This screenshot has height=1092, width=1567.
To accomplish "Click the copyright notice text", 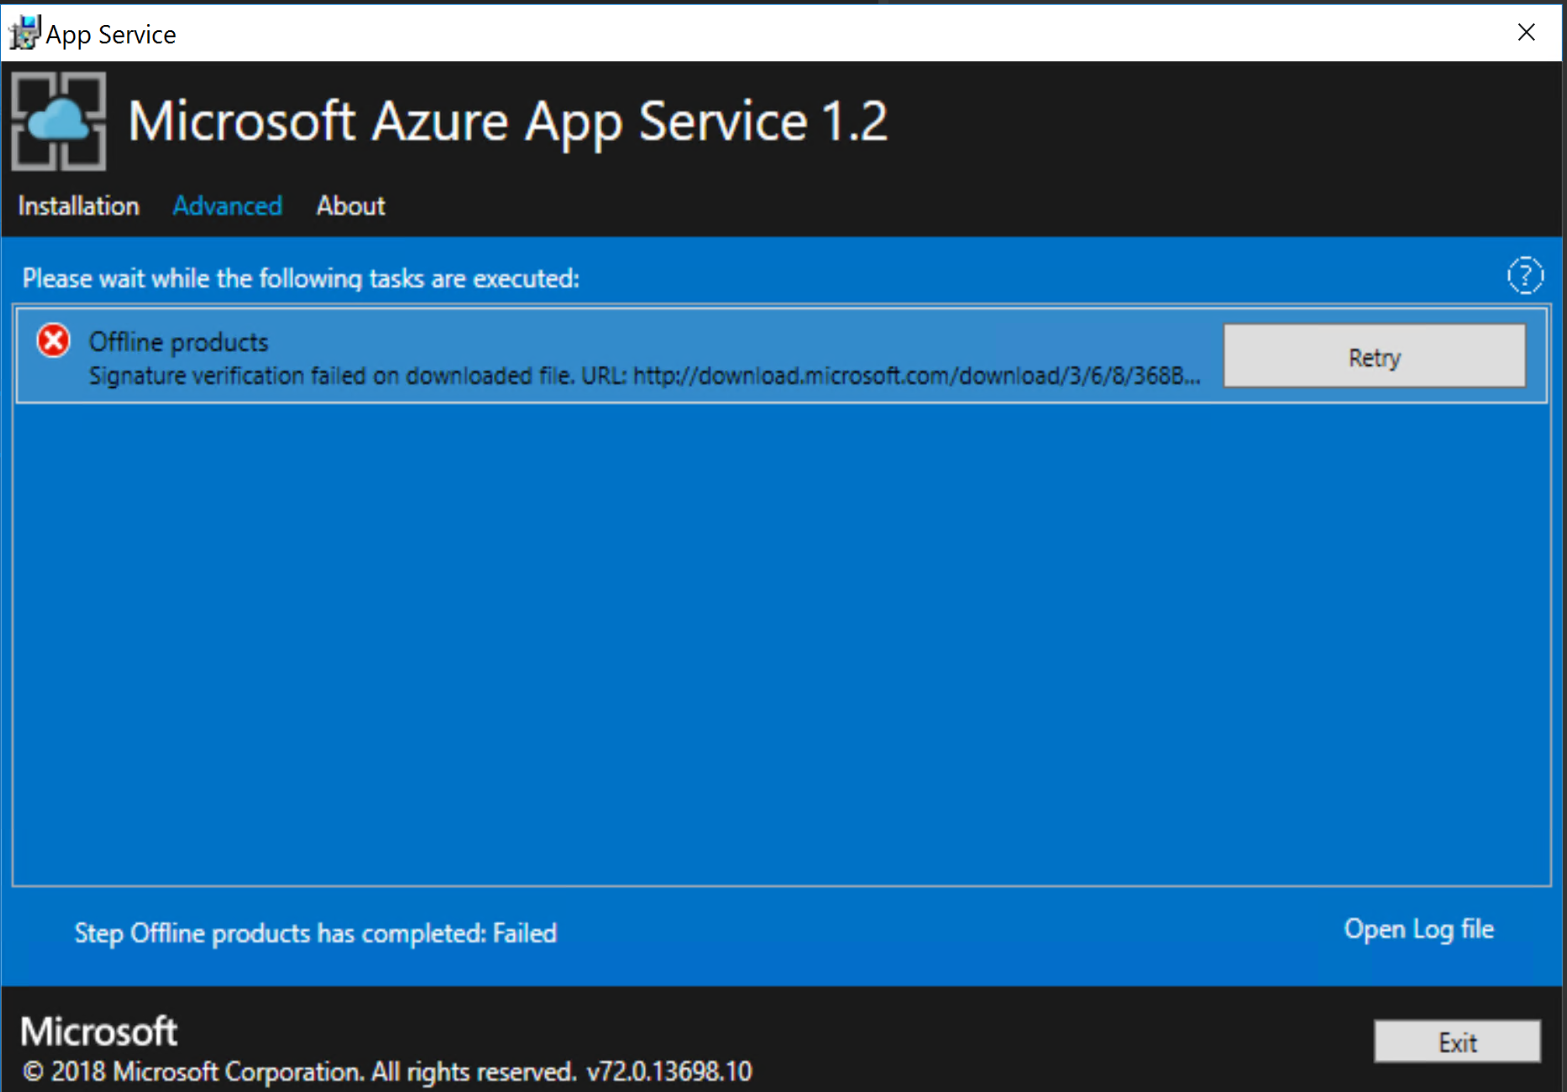I will (x=300, y=1071).
